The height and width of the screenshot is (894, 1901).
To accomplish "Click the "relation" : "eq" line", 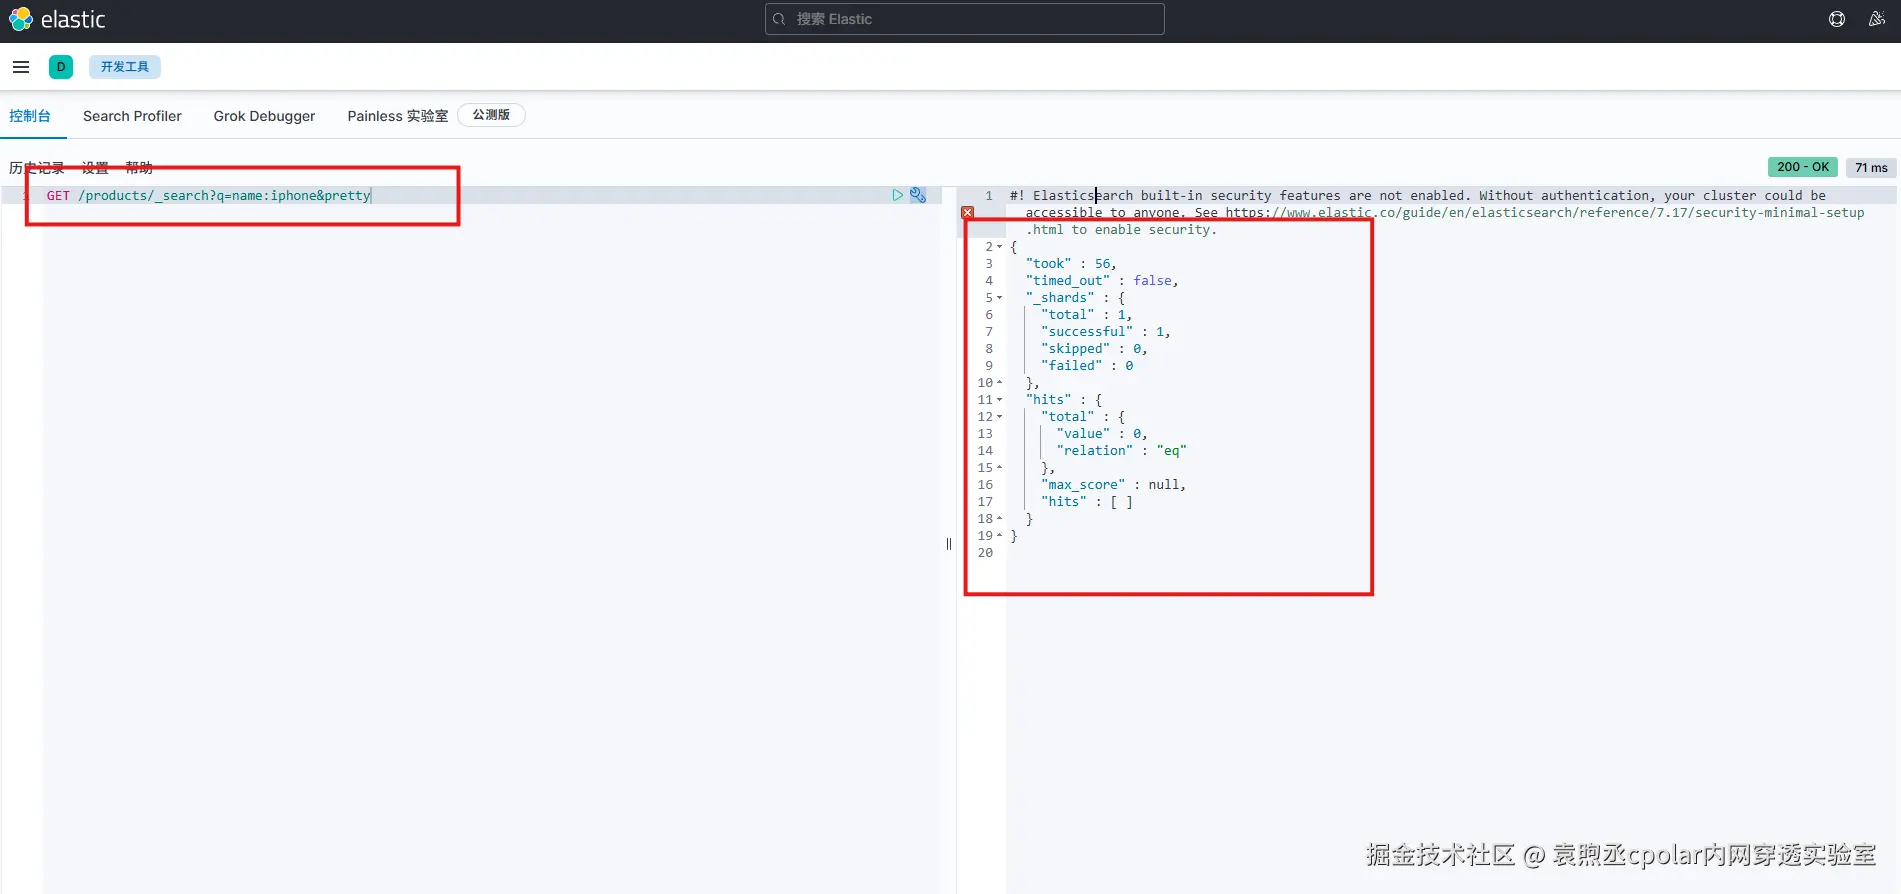I will [1121, 451].
